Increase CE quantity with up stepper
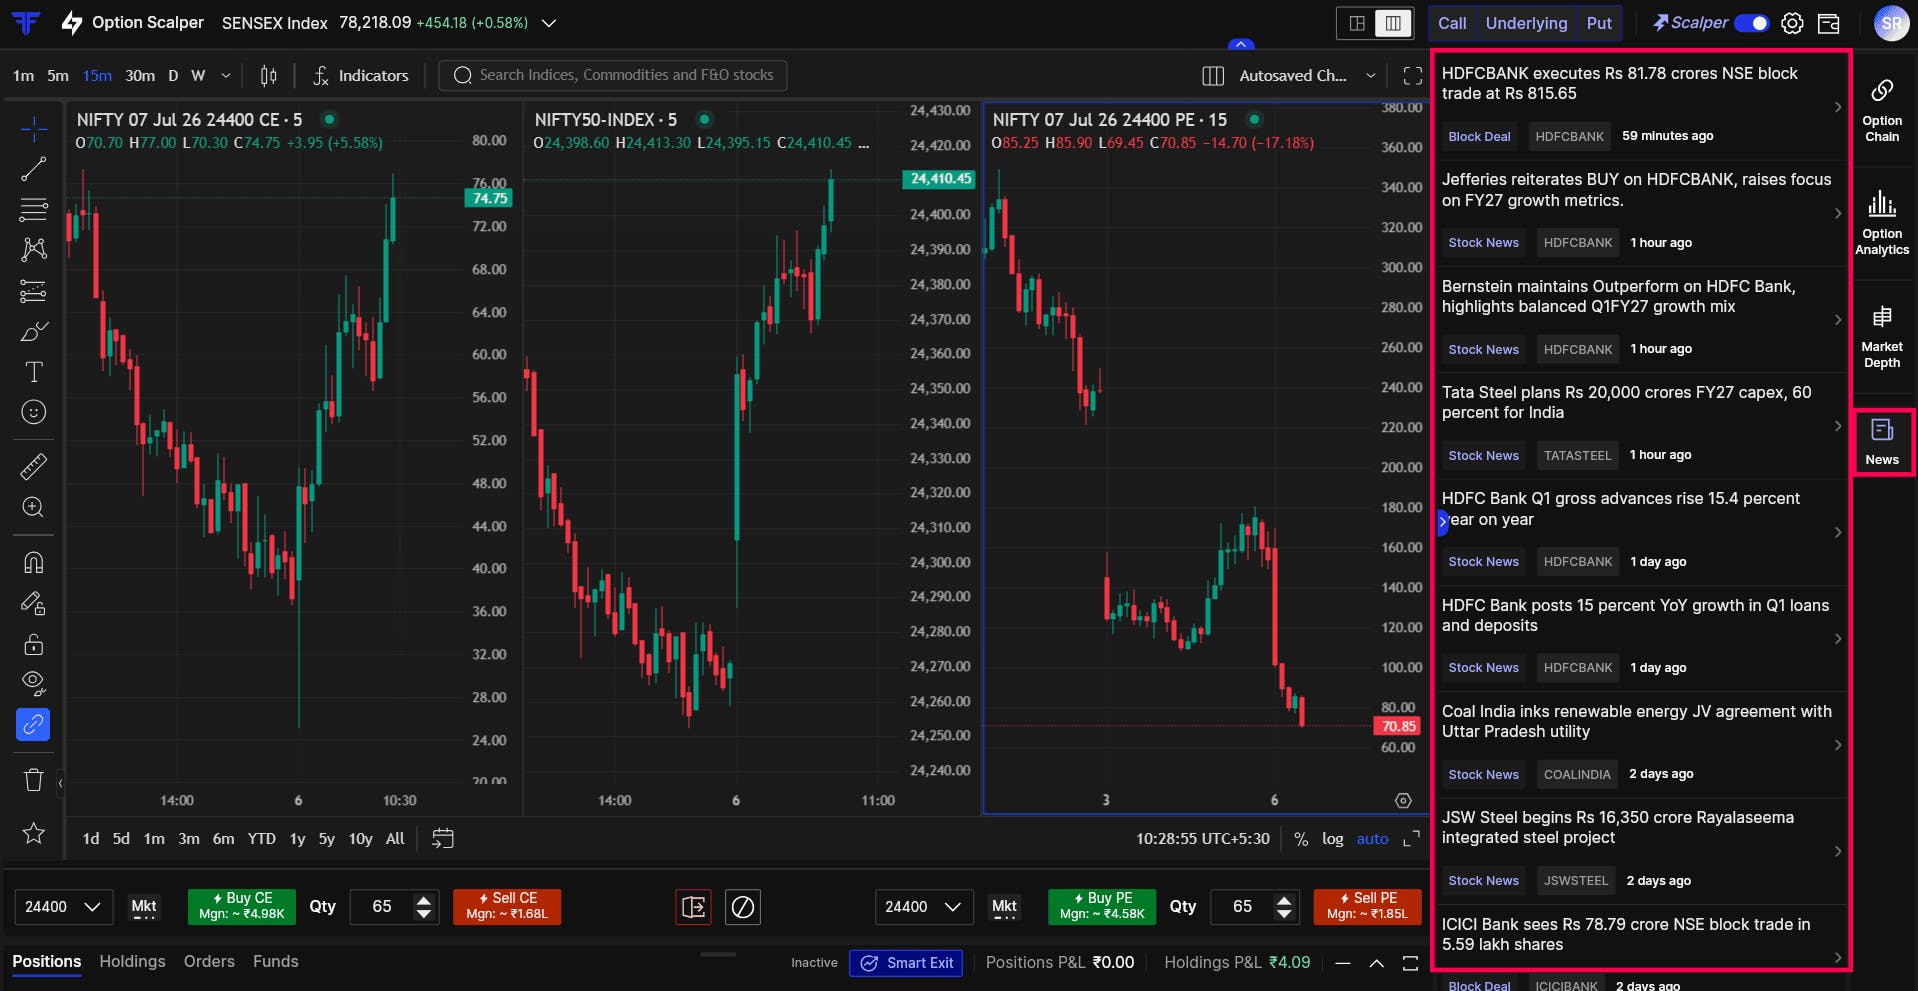Viewport: 1918px width, 991px height. 424,899
